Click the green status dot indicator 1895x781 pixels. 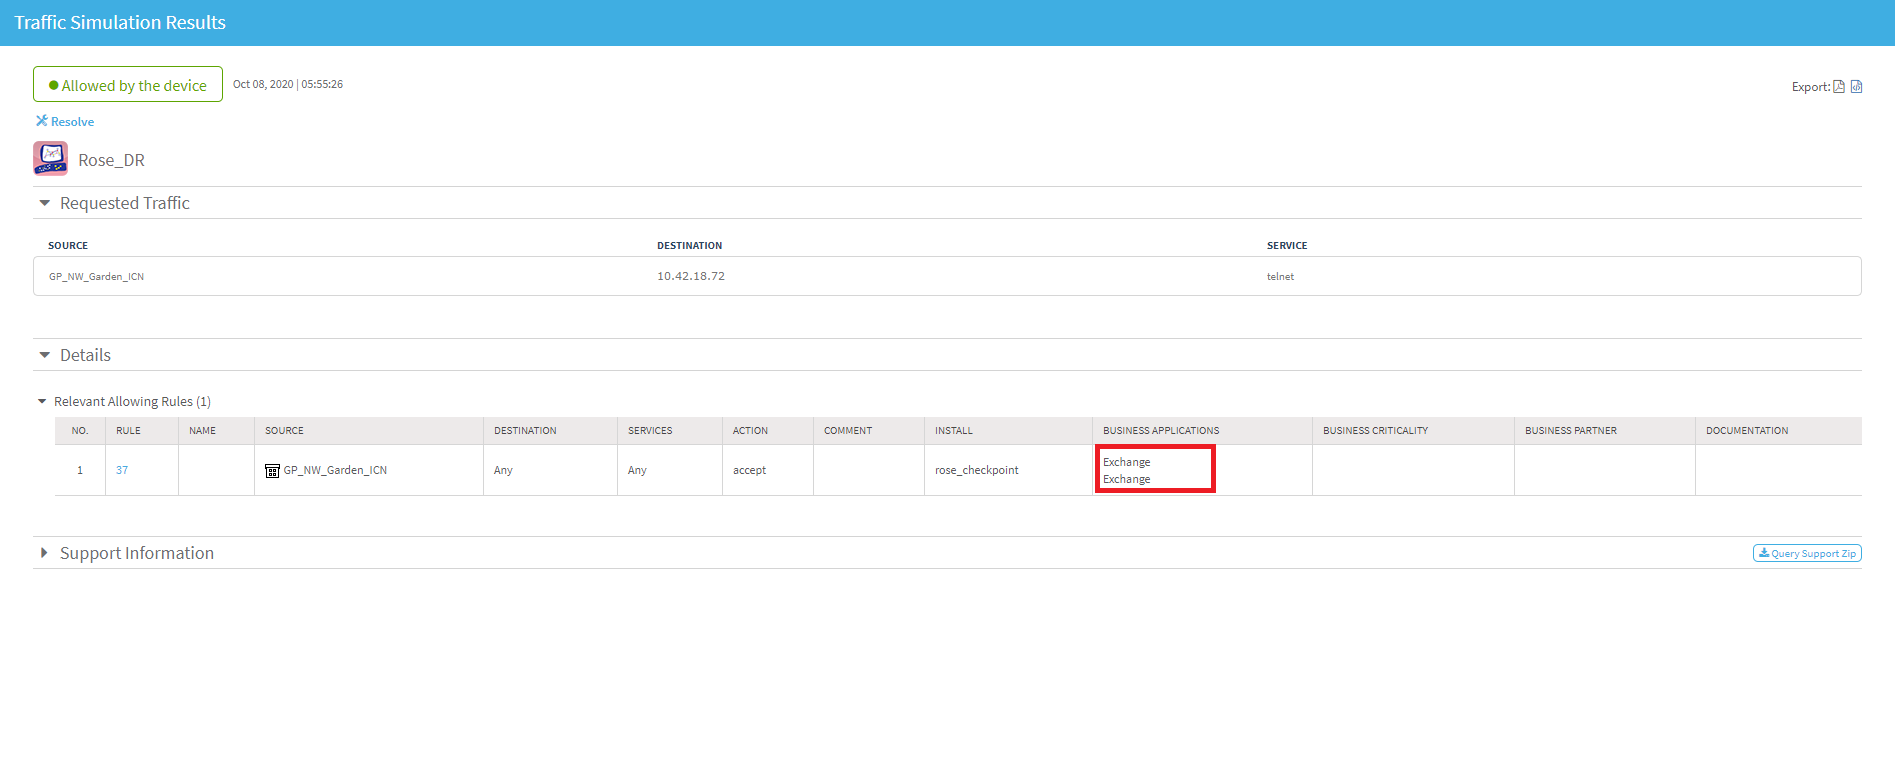(54, 86)
